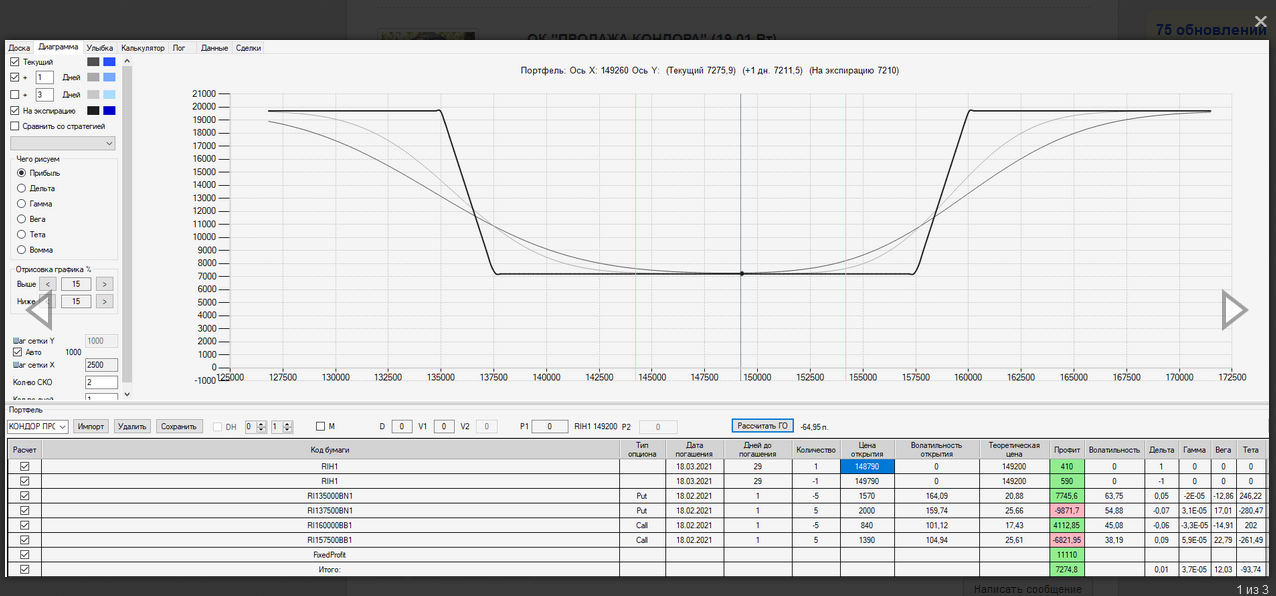Click the Рассчитать ГО button
The width and height of the screenshot is (1276, 596).
tap(763, 426)
